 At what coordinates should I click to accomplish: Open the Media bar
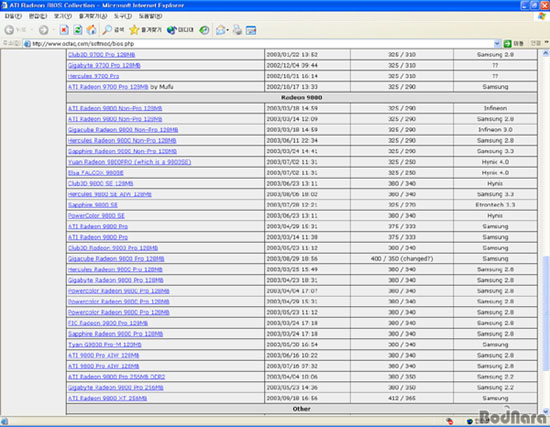(180, 30)
